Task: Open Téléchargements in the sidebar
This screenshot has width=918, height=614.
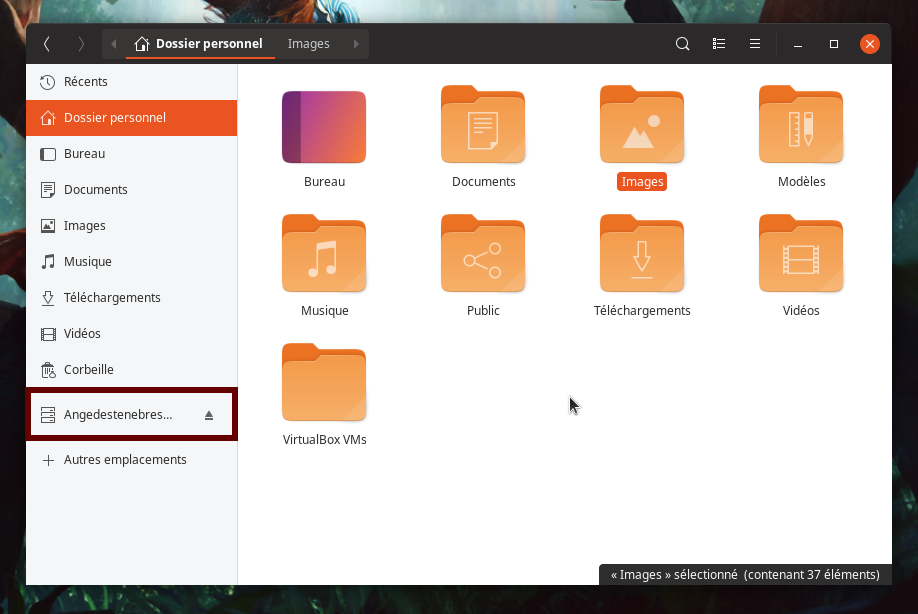Action: 111,298
